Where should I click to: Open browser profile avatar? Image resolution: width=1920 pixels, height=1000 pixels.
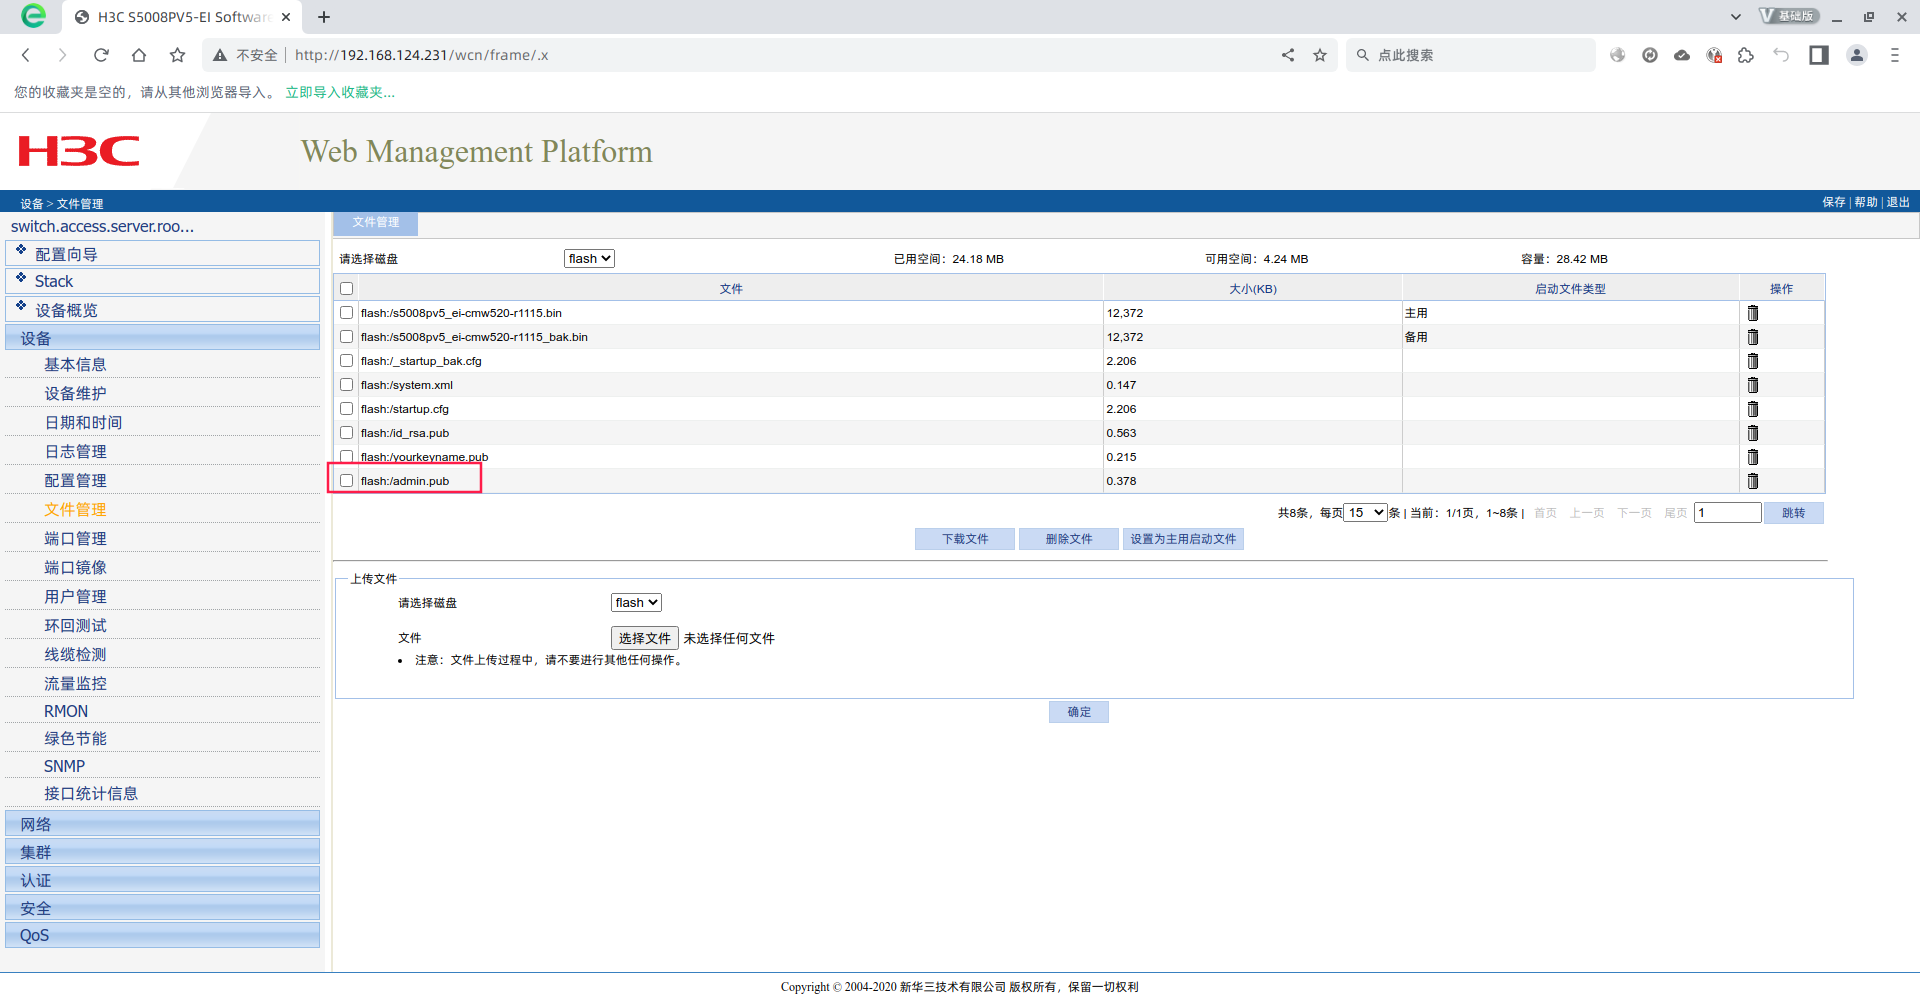coord(1857,55)
